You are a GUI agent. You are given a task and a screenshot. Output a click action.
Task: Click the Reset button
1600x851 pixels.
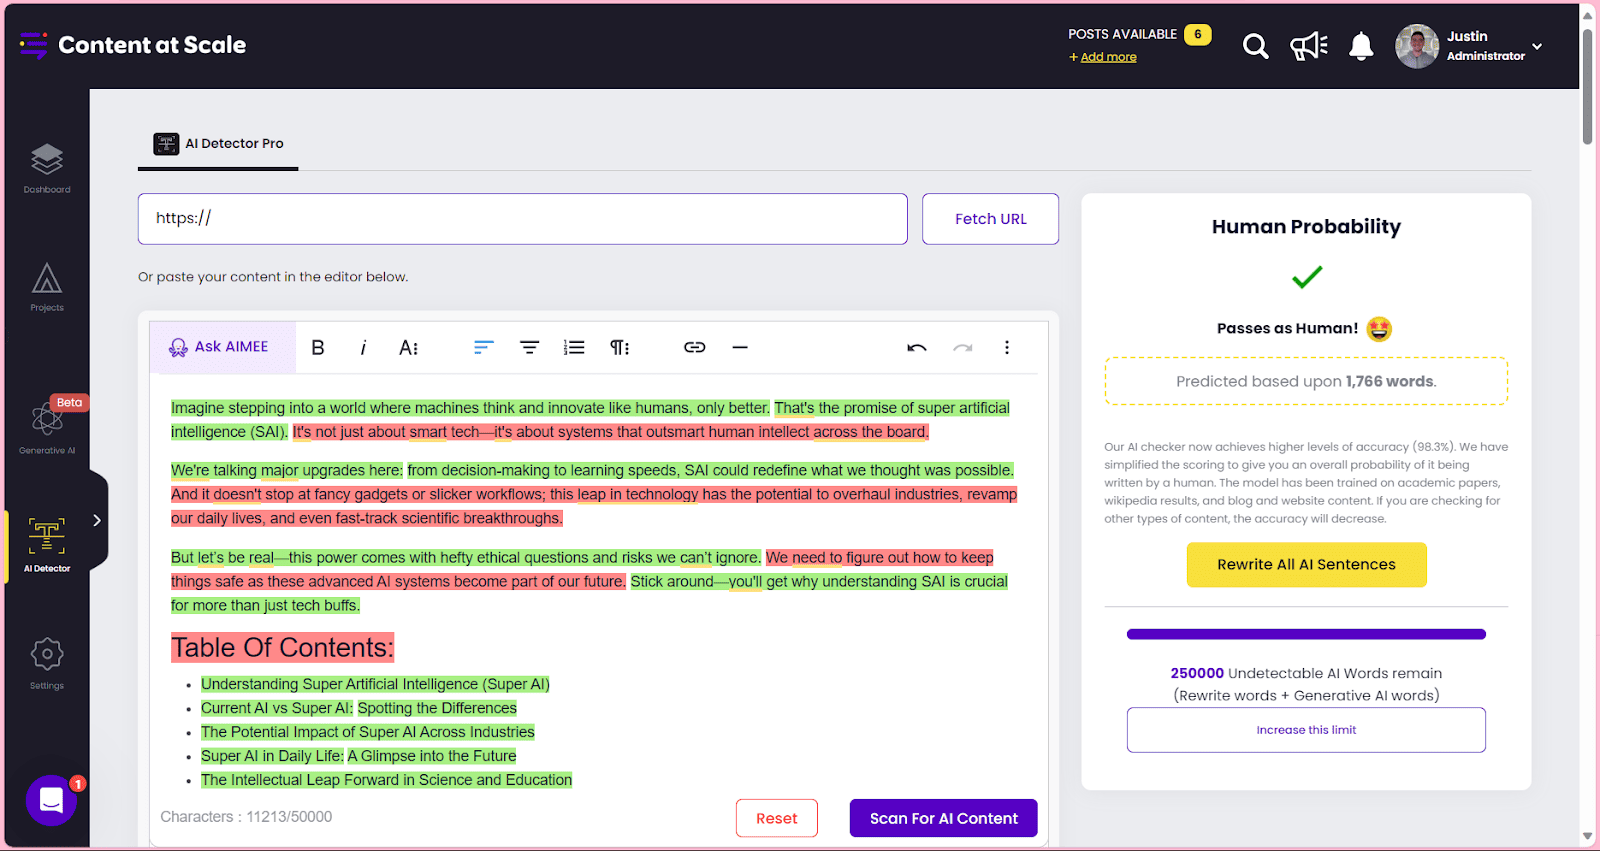point(777,818)
